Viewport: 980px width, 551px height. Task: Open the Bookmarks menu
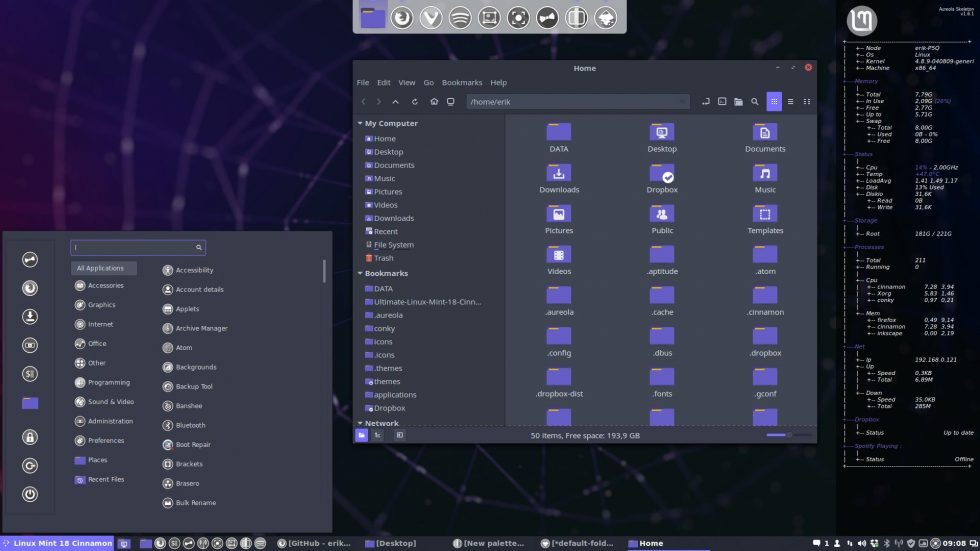tap(462, 82)
